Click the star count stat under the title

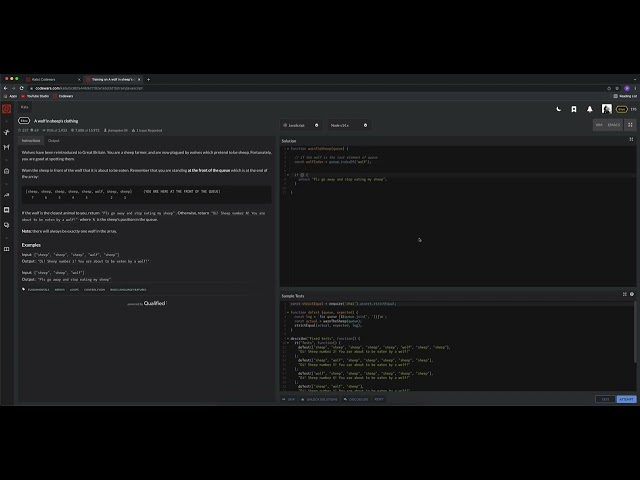pyautogui.click(x=23, y=131)
